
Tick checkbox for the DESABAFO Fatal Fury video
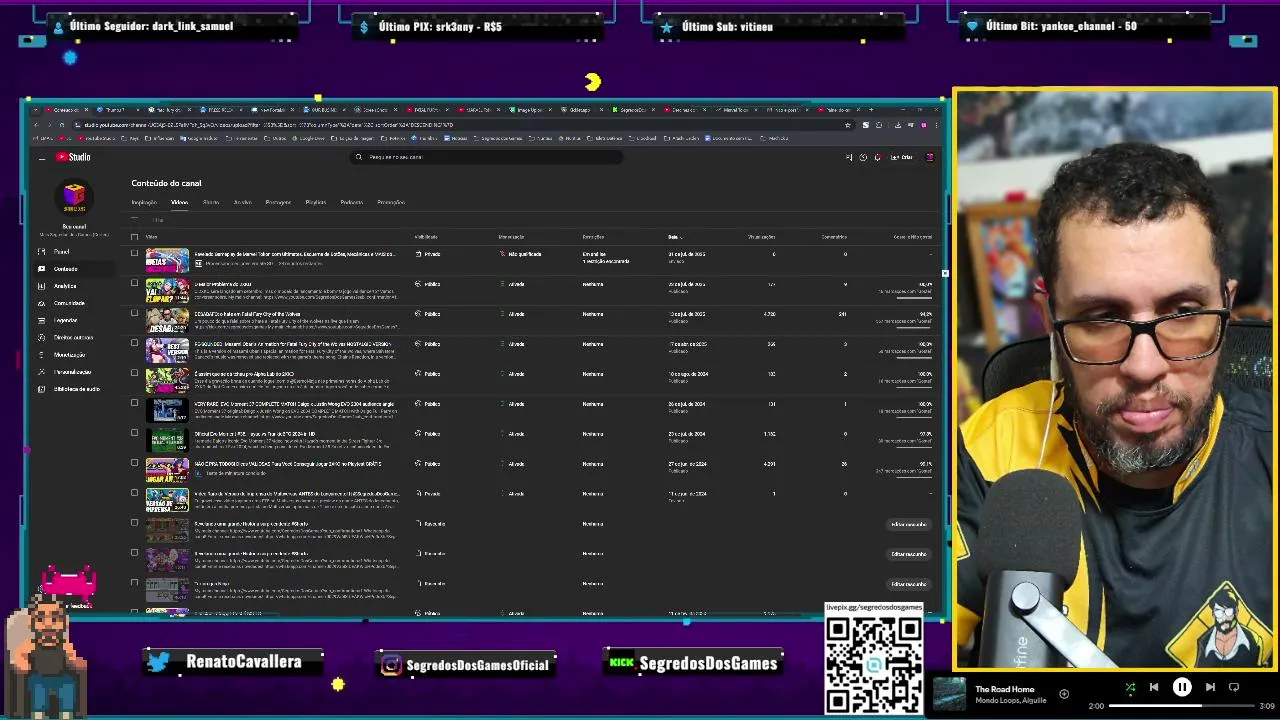134,313
